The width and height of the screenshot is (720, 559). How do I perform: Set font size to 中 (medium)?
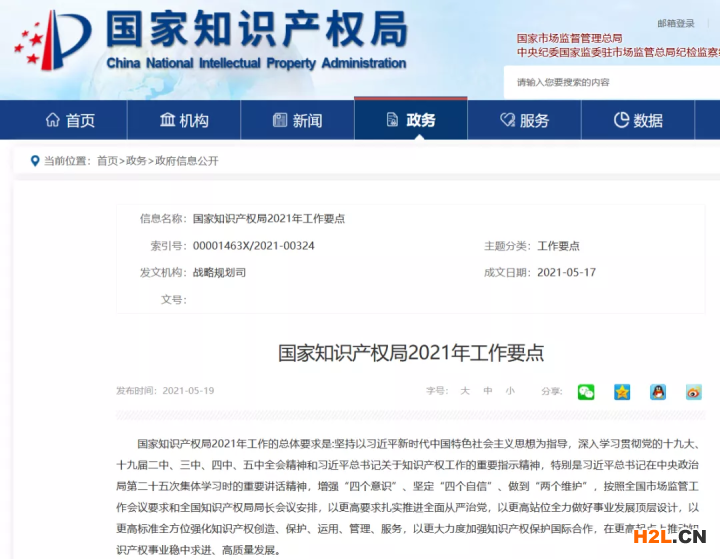pos(488,391)
